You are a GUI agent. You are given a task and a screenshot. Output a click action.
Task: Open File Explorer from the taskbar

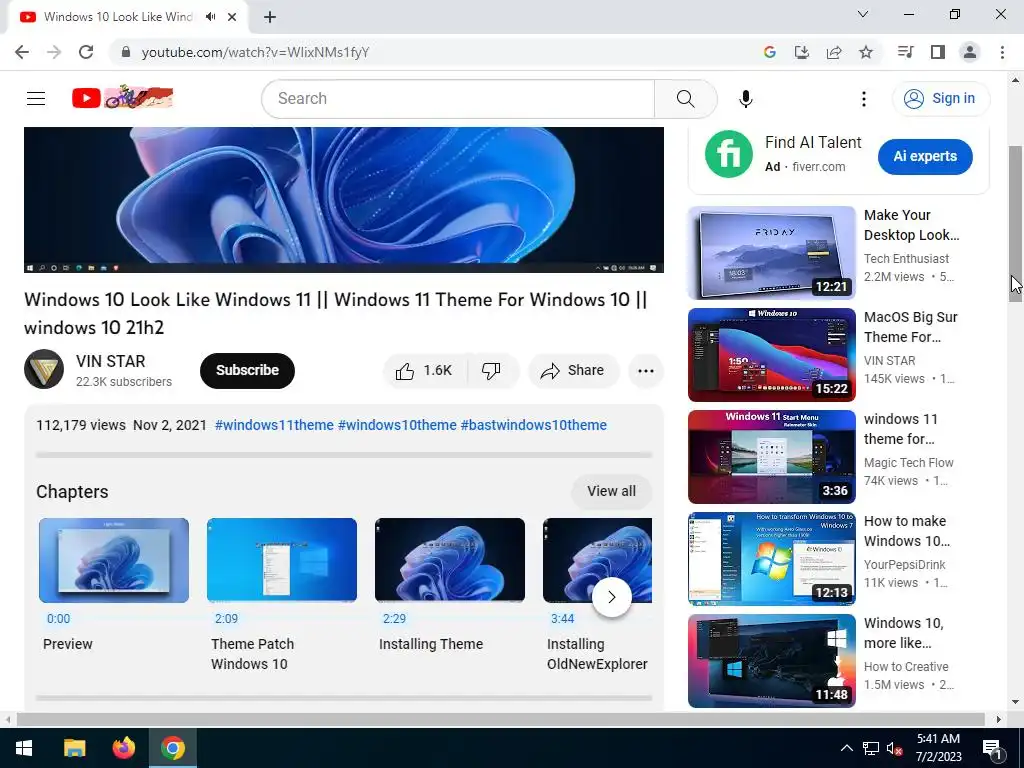(74, 748)
